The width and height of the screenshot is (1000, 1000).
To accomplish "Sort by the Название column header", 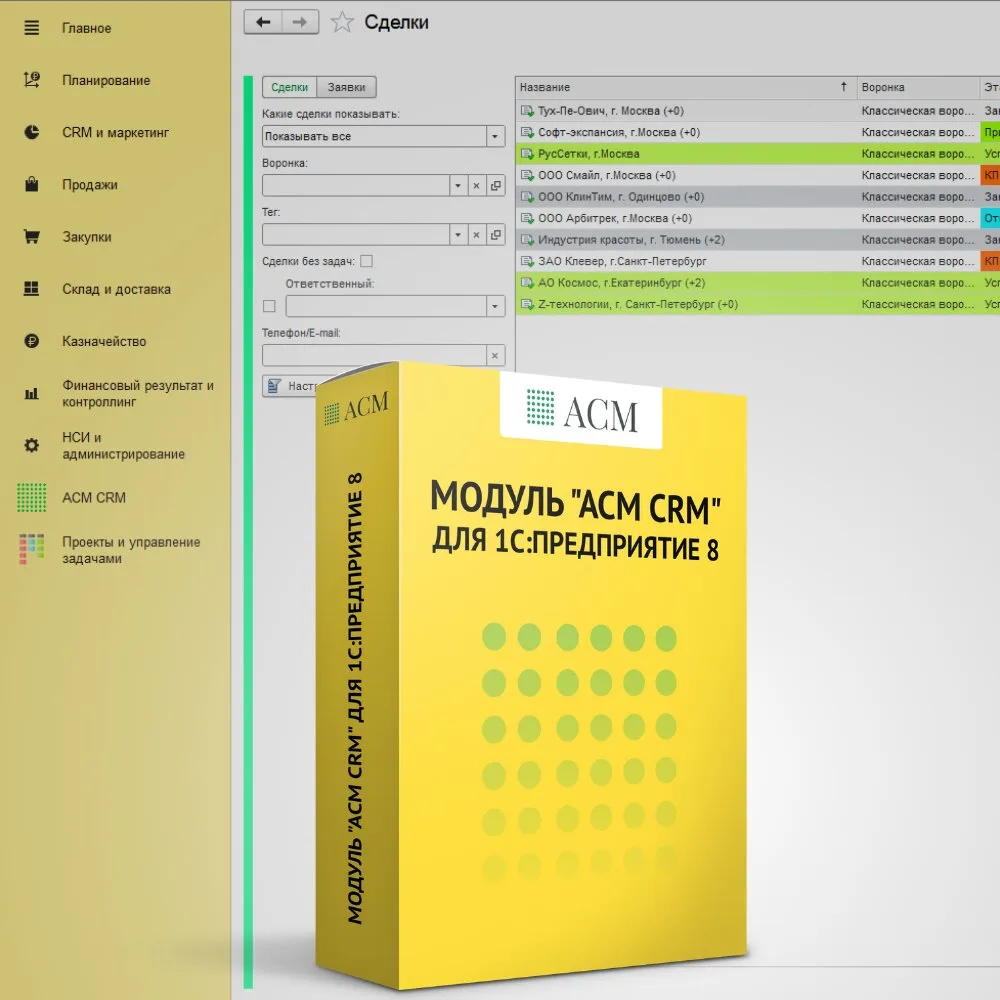I will click(686, 87).
